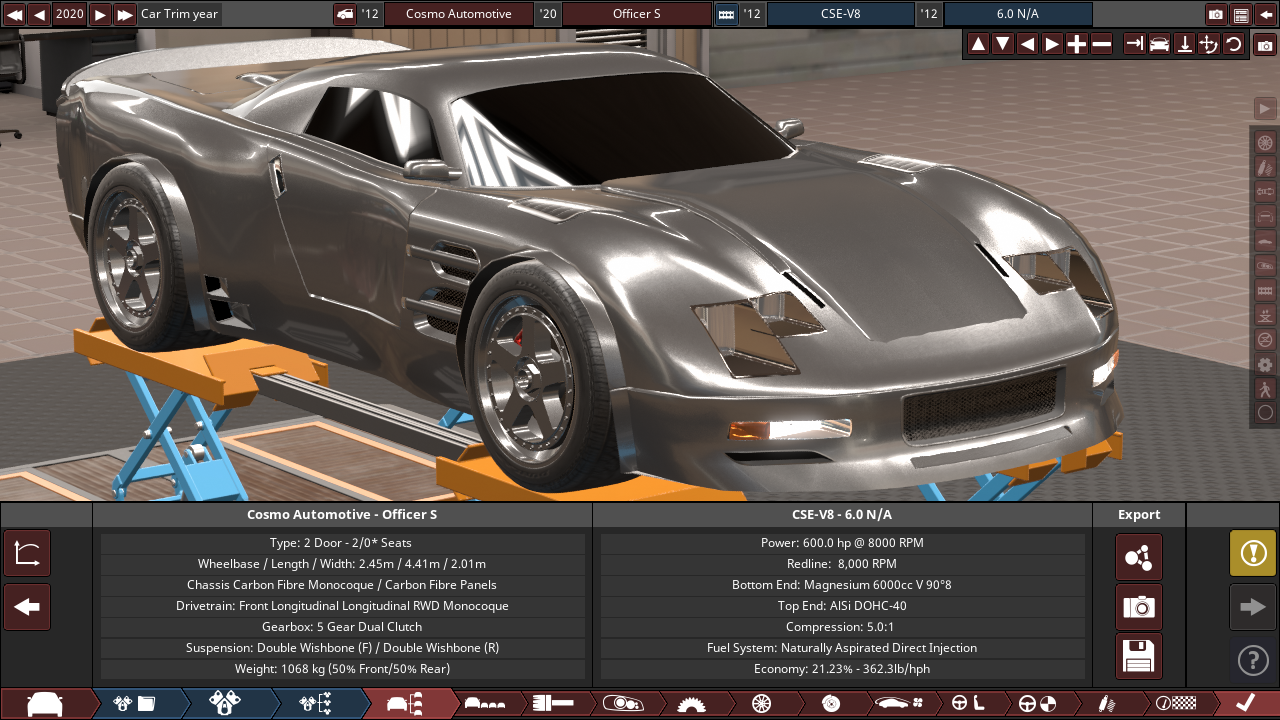Finish with the checkmark tab
Screen dimensions: 1280x720
click(x=1245, y=704)
